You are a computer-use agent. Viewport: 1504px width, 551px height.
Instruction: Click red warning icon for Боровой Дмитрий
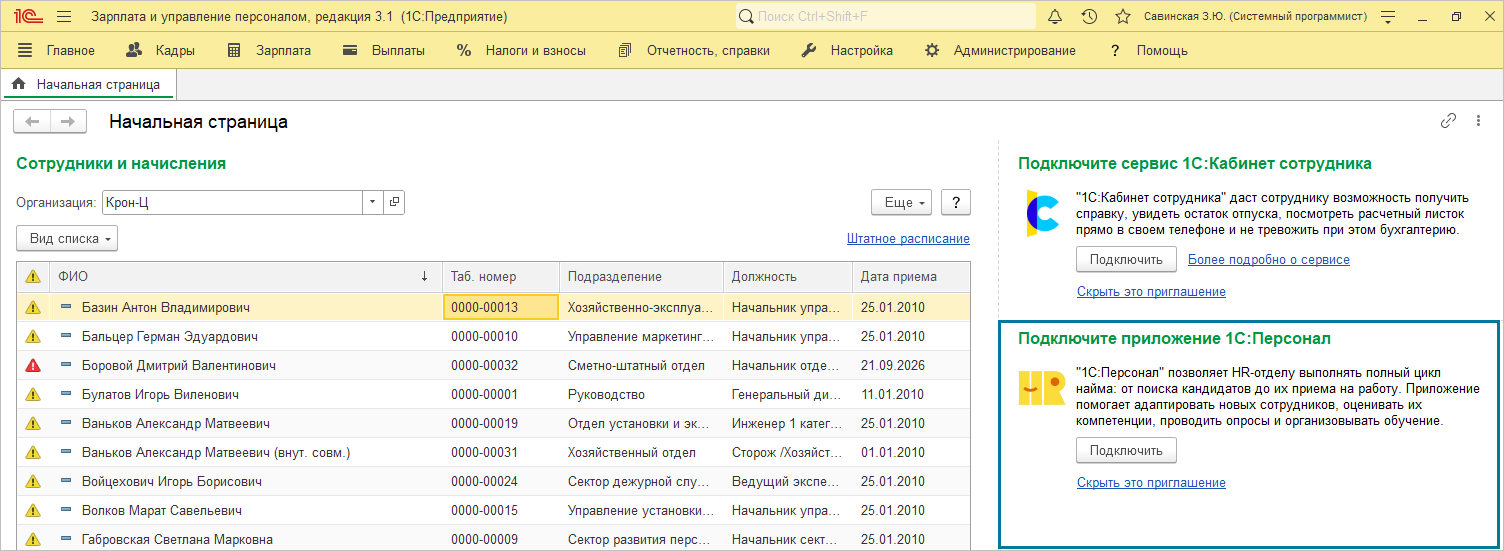pos(33,366)
